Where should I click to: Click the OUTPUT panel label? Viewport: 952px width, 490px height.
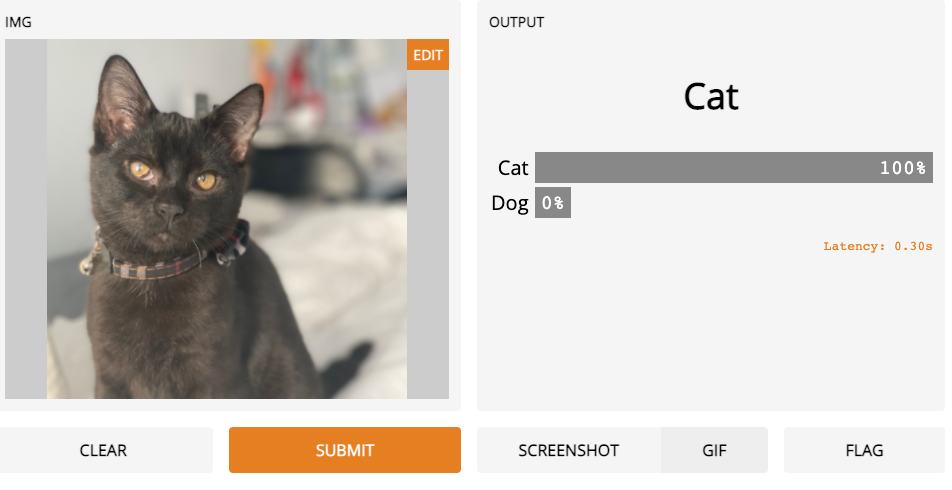click(x=516, y=22)
